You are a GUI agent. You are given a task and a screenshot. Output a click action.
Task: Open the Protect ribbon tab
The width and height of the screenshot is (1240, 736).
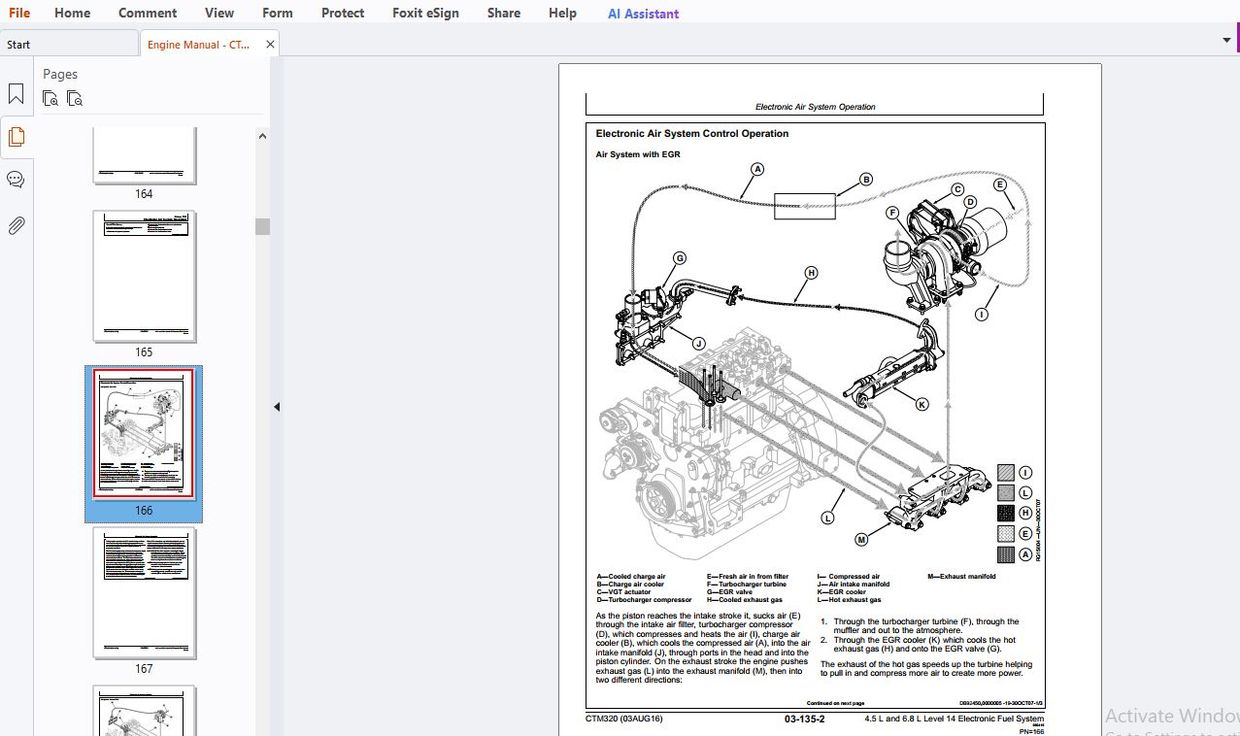343,13
